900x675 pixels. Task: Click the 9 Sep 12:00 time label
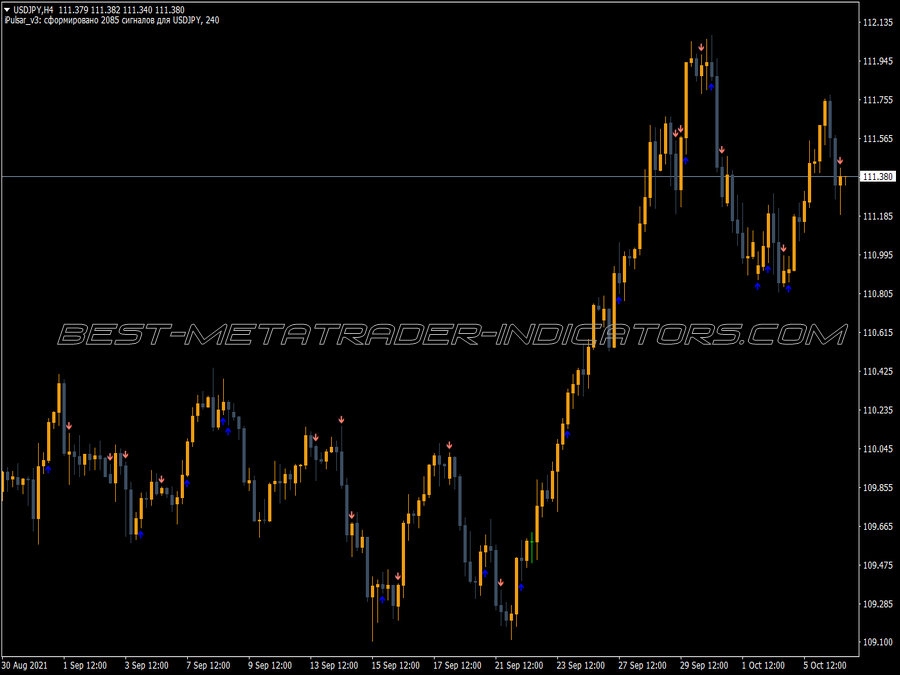tap(270, 665)
